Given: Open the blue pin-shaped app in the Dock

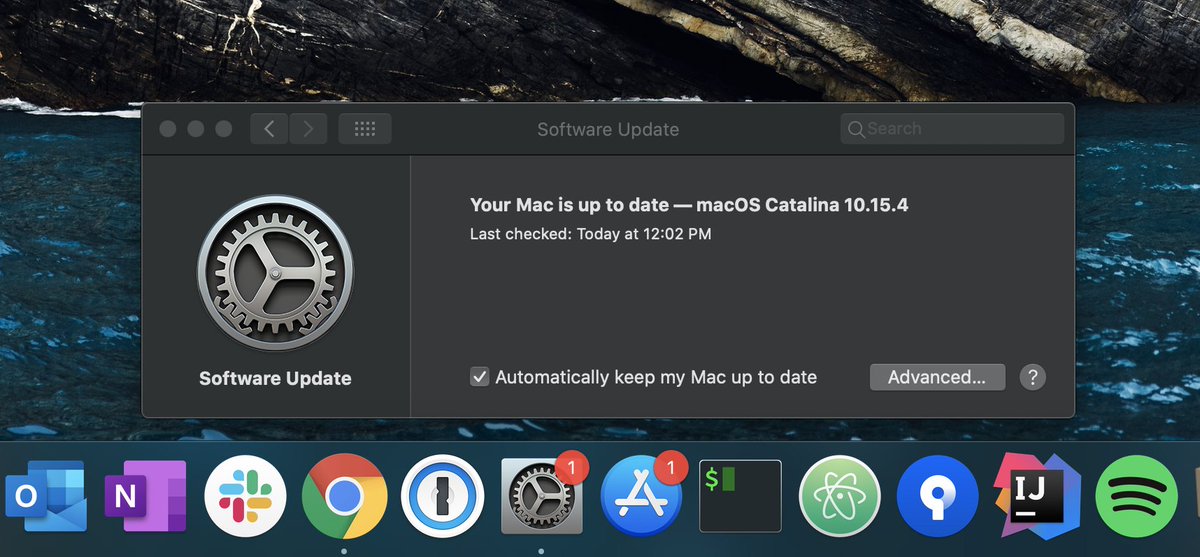Looking at the screenshot, I should pyautogui.click(x=938, y=497).
